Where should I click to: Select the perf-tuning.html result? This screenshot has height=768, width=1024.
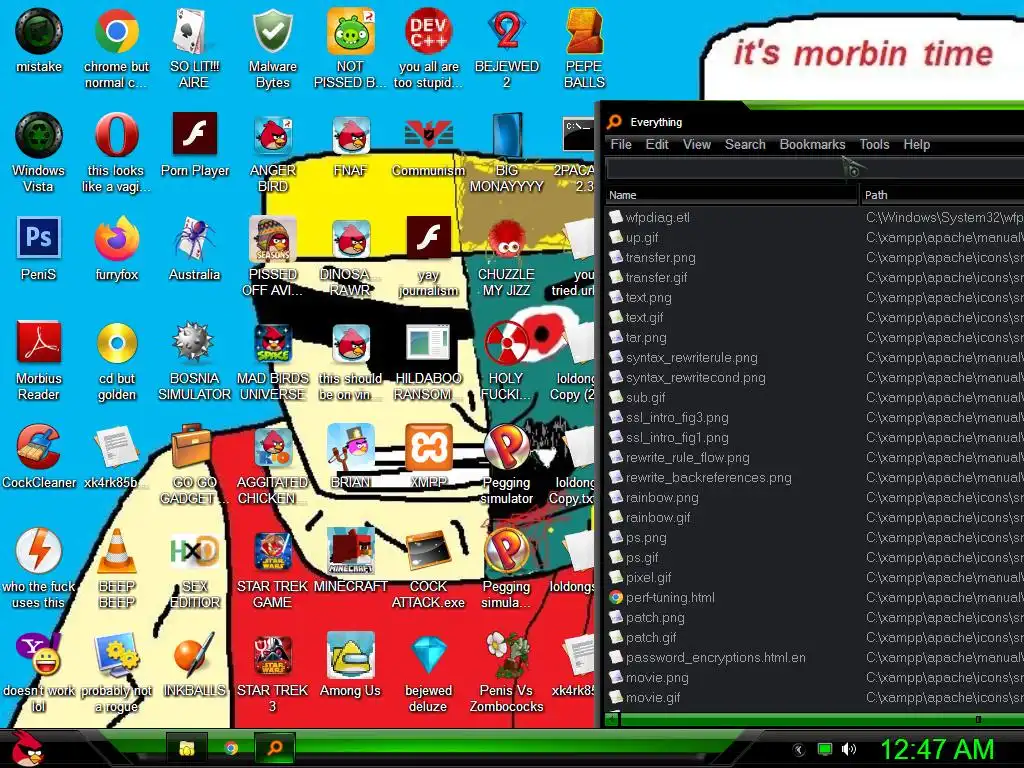coord(814,597)
